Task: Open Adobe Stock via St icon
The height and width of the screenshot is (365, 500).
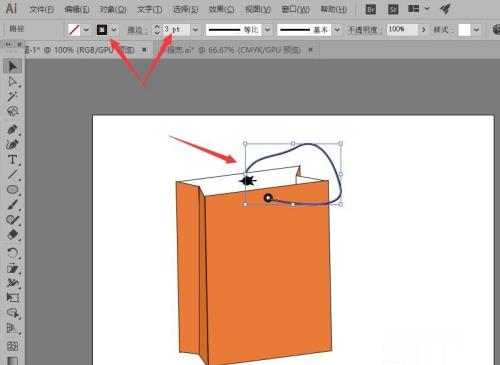Action: click(x=393, y=9)
